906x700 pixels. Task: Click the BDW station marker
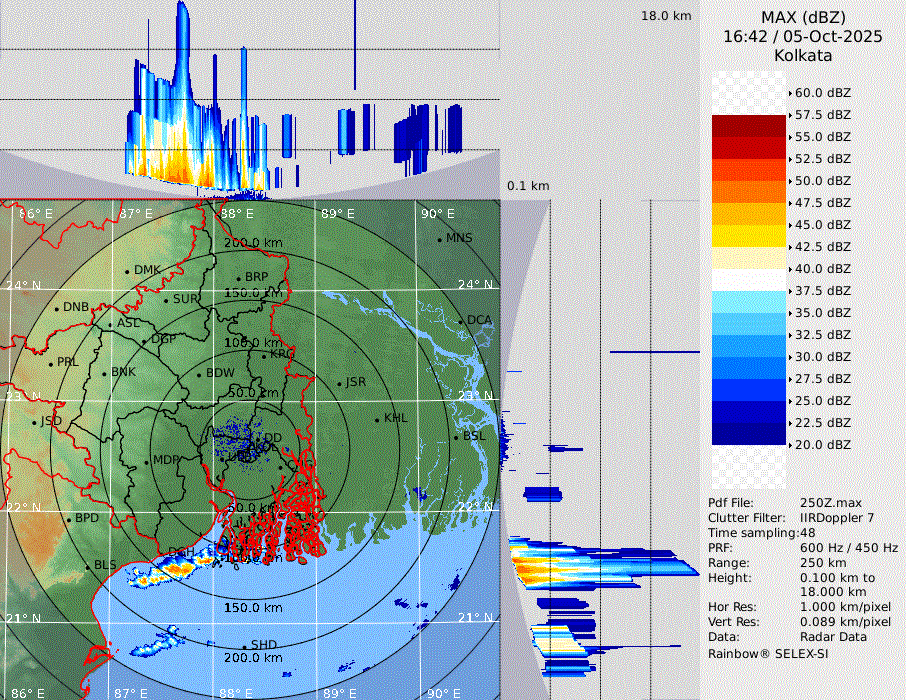[x=199, y=375]
